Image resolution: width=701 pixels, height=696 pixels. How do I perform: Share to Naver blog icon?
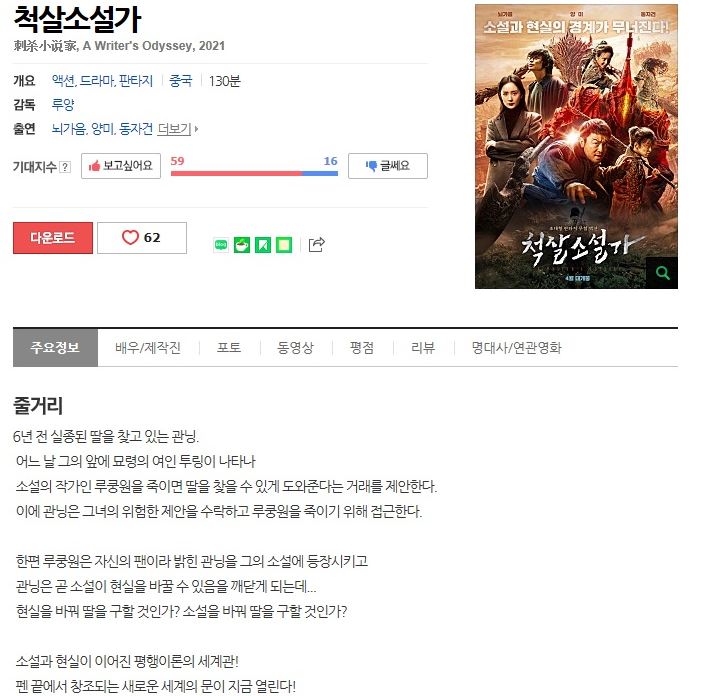[x=221, y=245]
